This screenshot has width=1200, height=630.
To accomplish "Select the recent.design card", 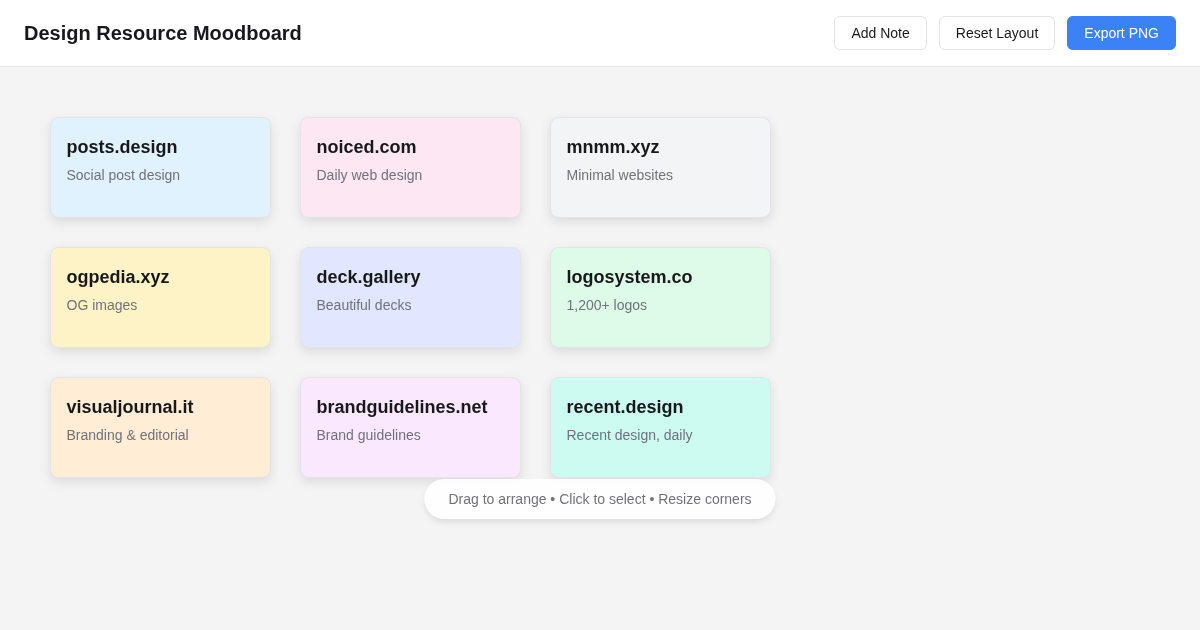I will click(660, 428).
